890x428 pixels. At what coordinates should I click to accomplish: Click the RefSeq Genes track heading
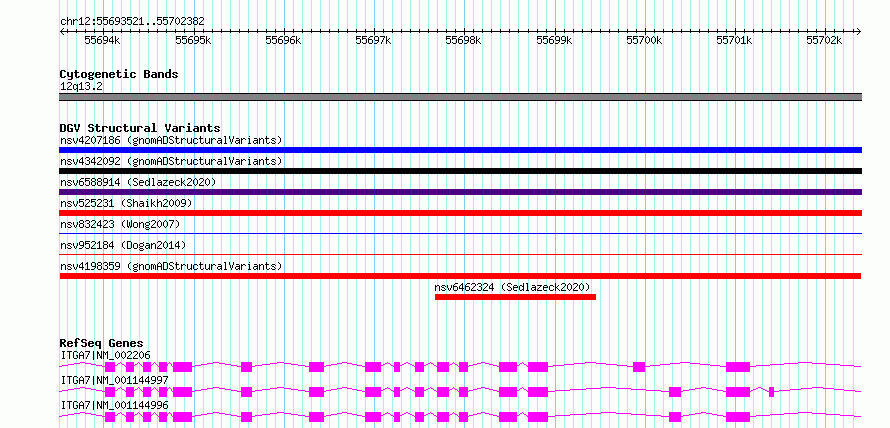click(x=101, y=343)
